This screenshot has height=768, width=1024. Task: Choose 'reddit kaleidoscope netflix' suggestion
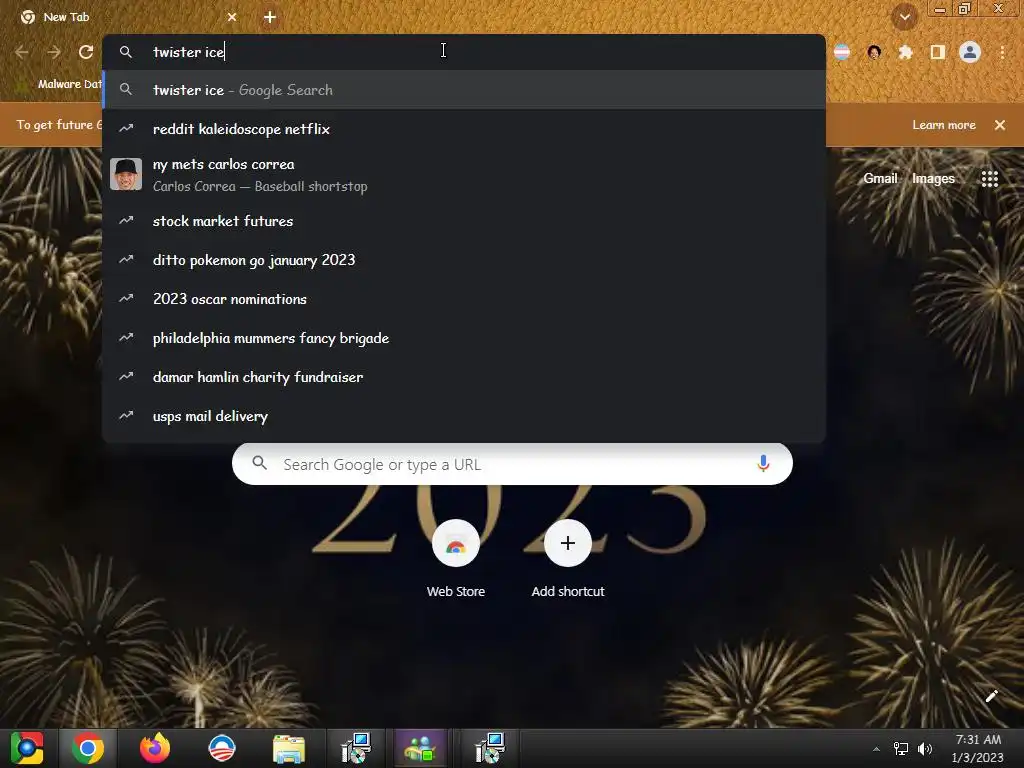coord(464,129)
